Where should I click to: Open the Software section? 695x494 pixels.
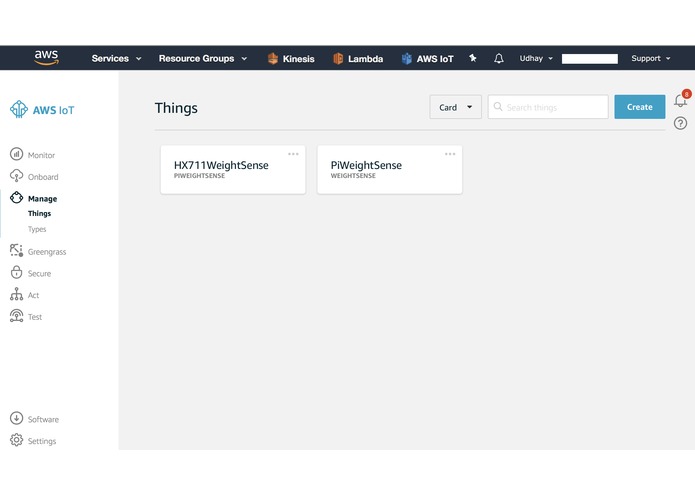(x=43, y=419)
